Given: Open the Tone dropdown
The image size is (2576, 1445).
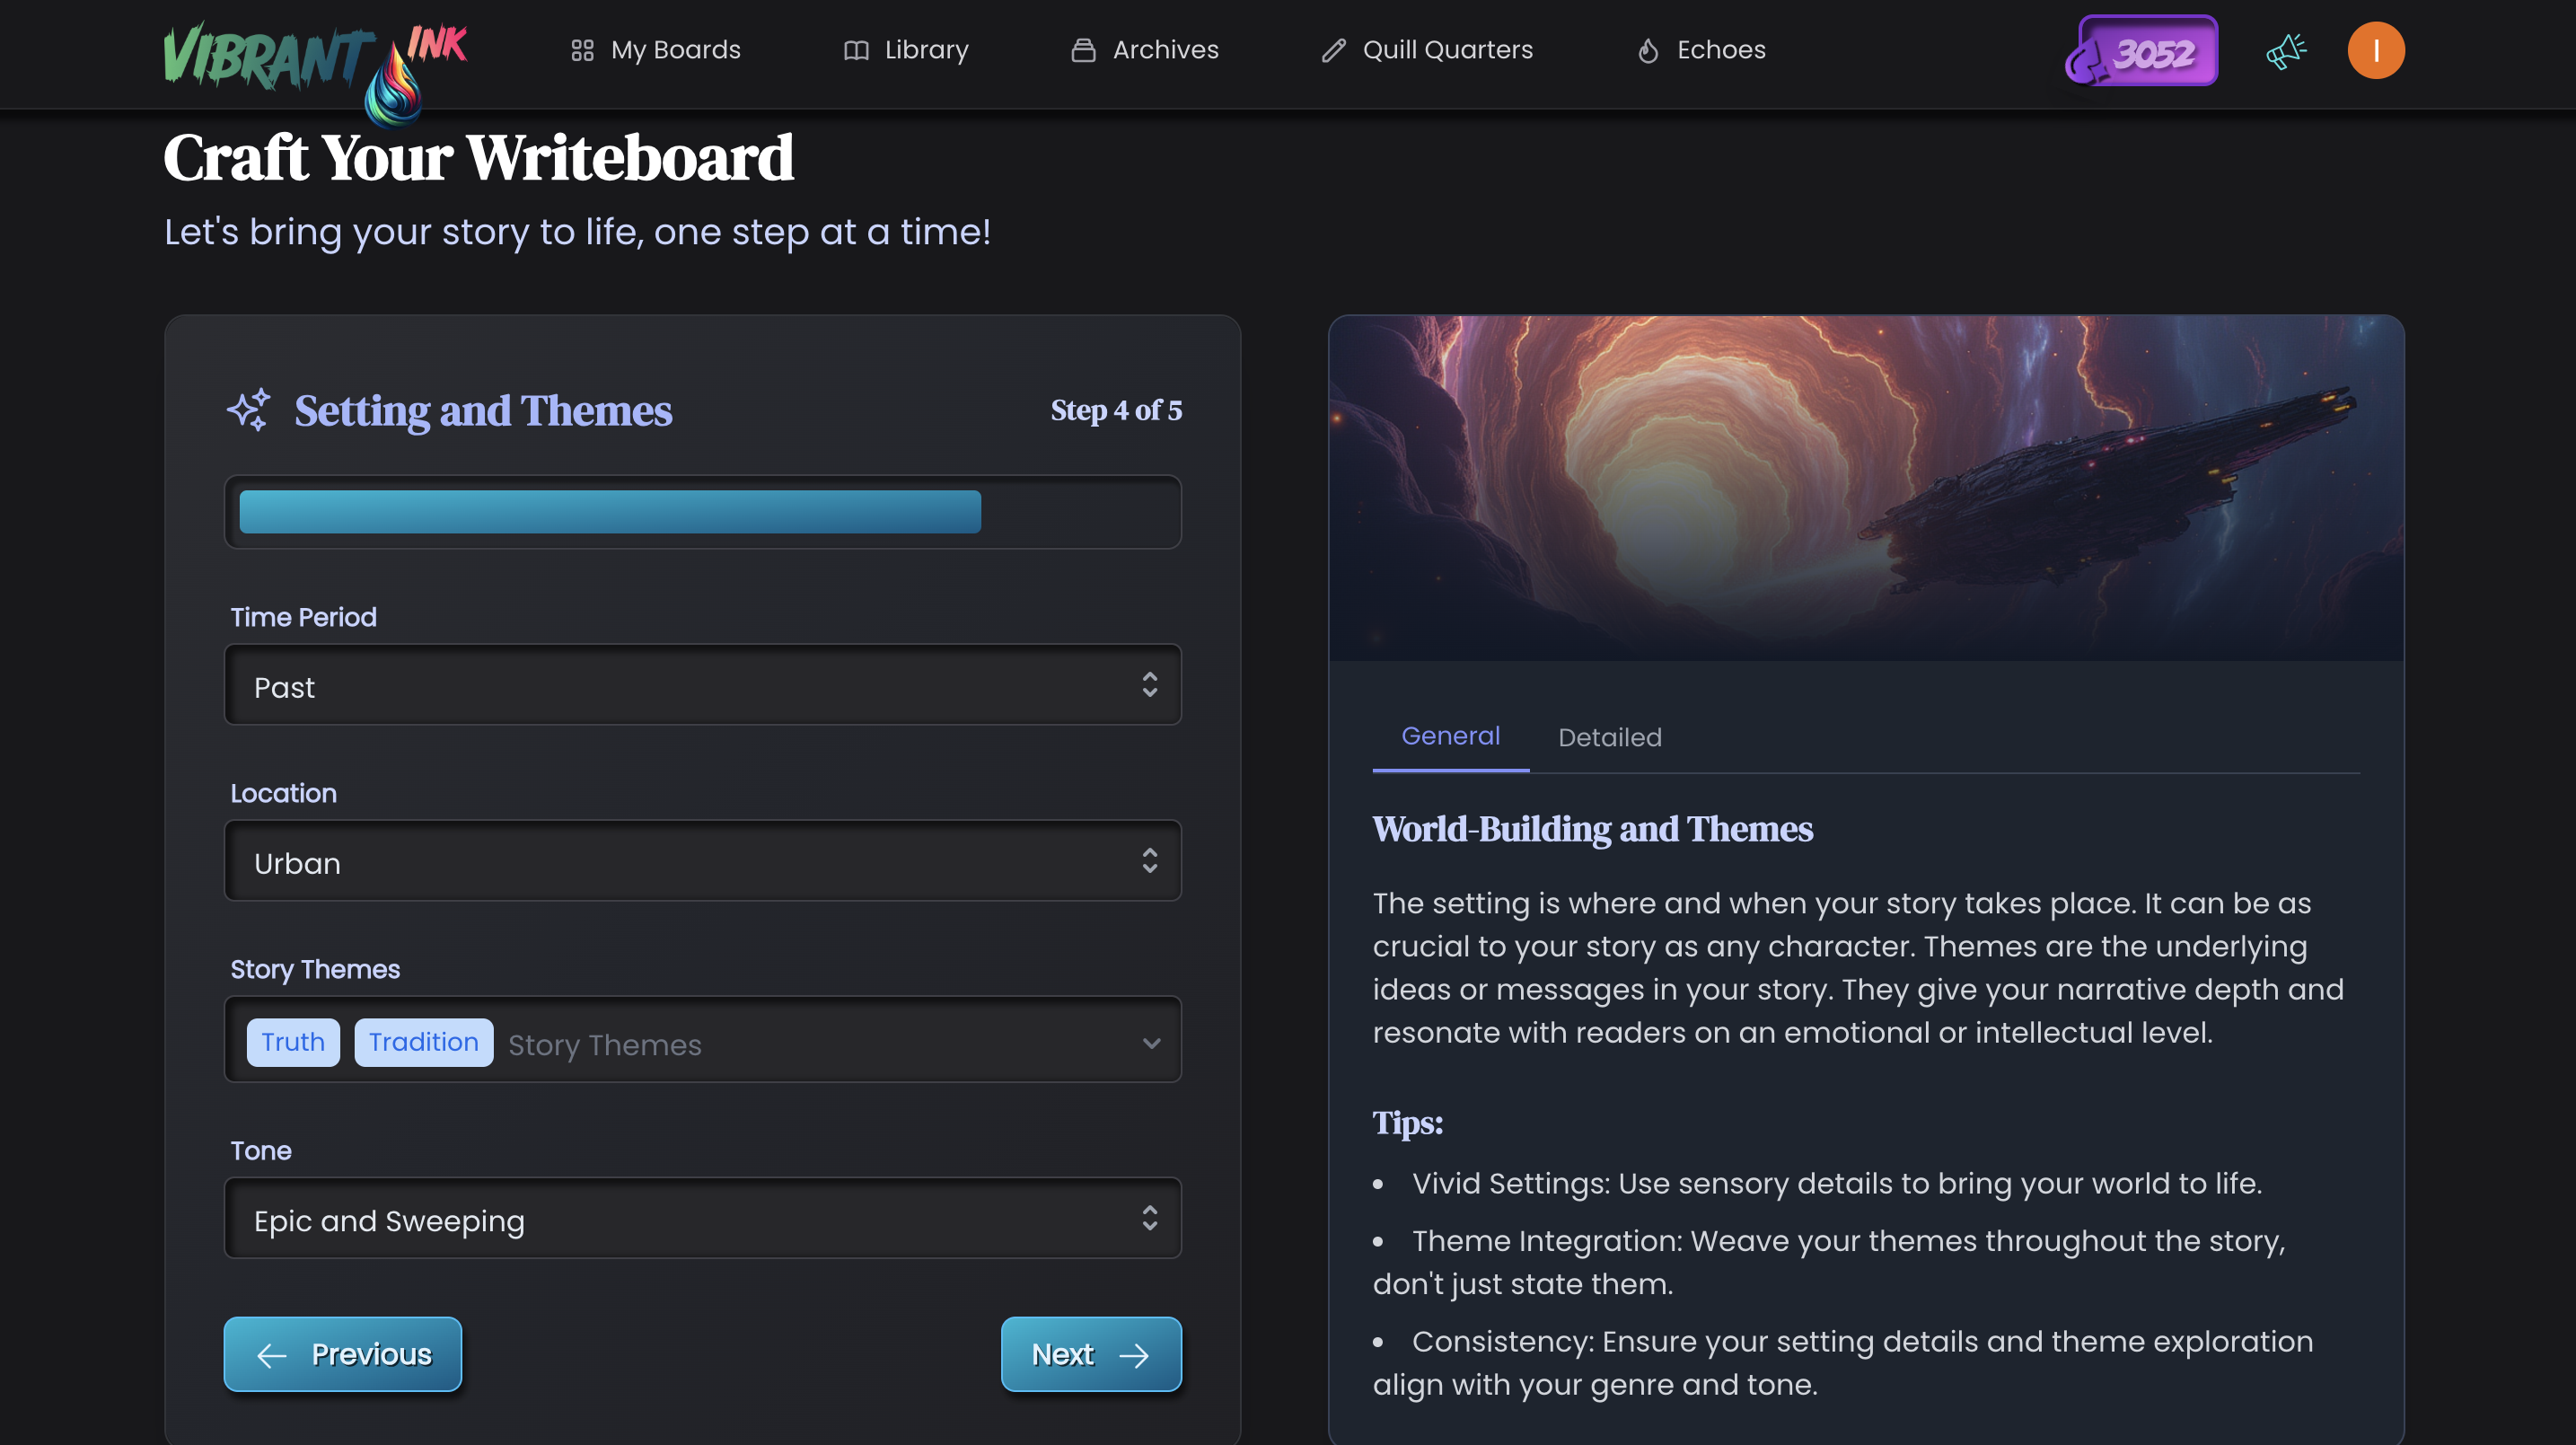Looking at the screenshot, I should [x=702, y=1218].
